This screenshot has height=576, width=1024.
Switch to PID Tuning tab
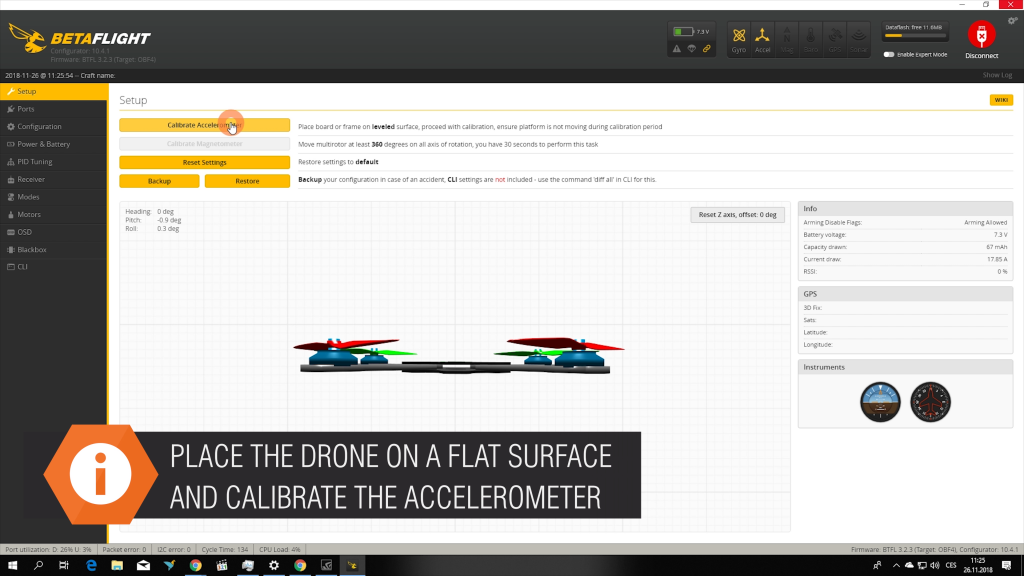pyautogui.click(x=54, y=162)
